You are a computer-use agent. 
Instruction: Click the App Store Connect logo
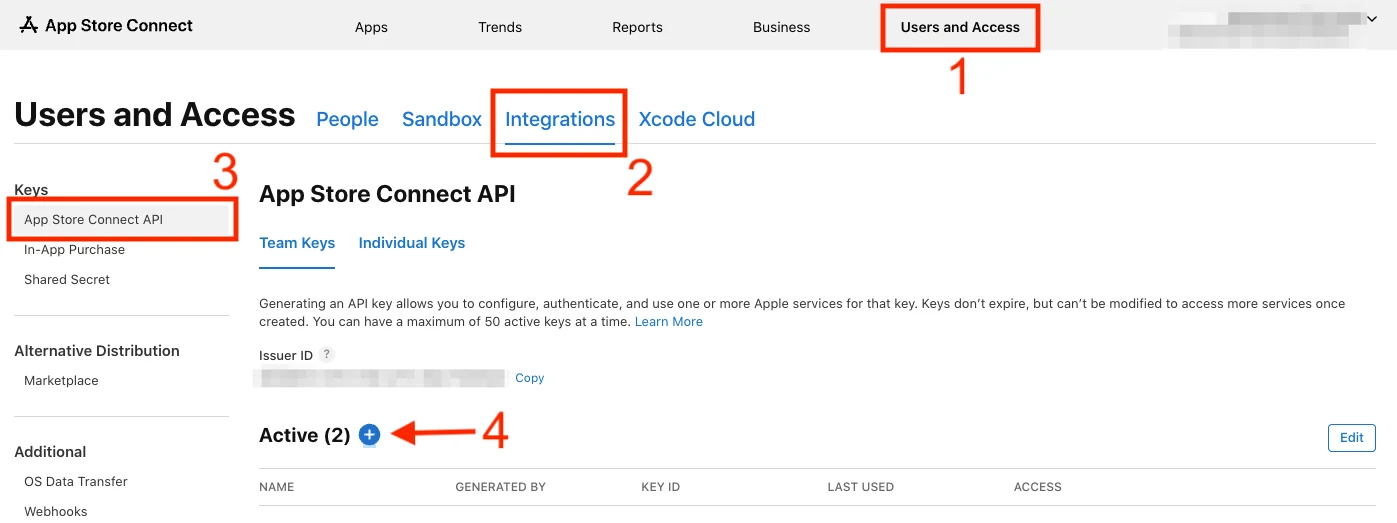[106, 26]
